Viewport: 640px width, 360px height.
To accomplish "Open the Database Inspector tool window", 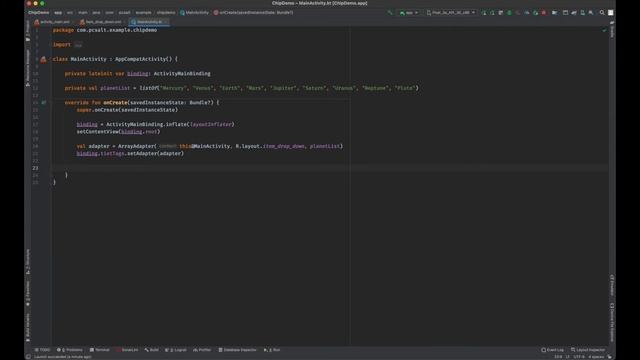I will pos(237,350).
